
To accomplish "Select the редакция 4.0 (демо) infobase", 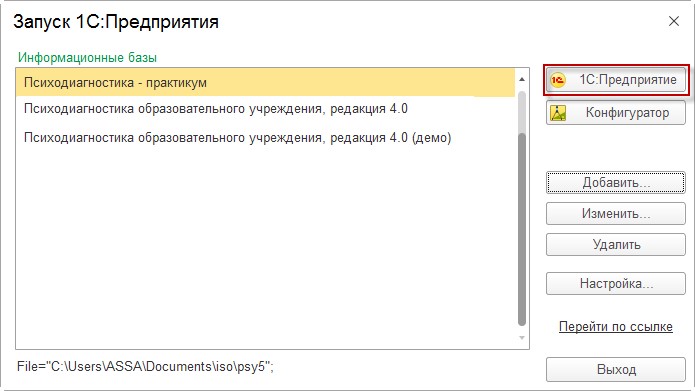I will pyautogui.click(x=265, y=138).
